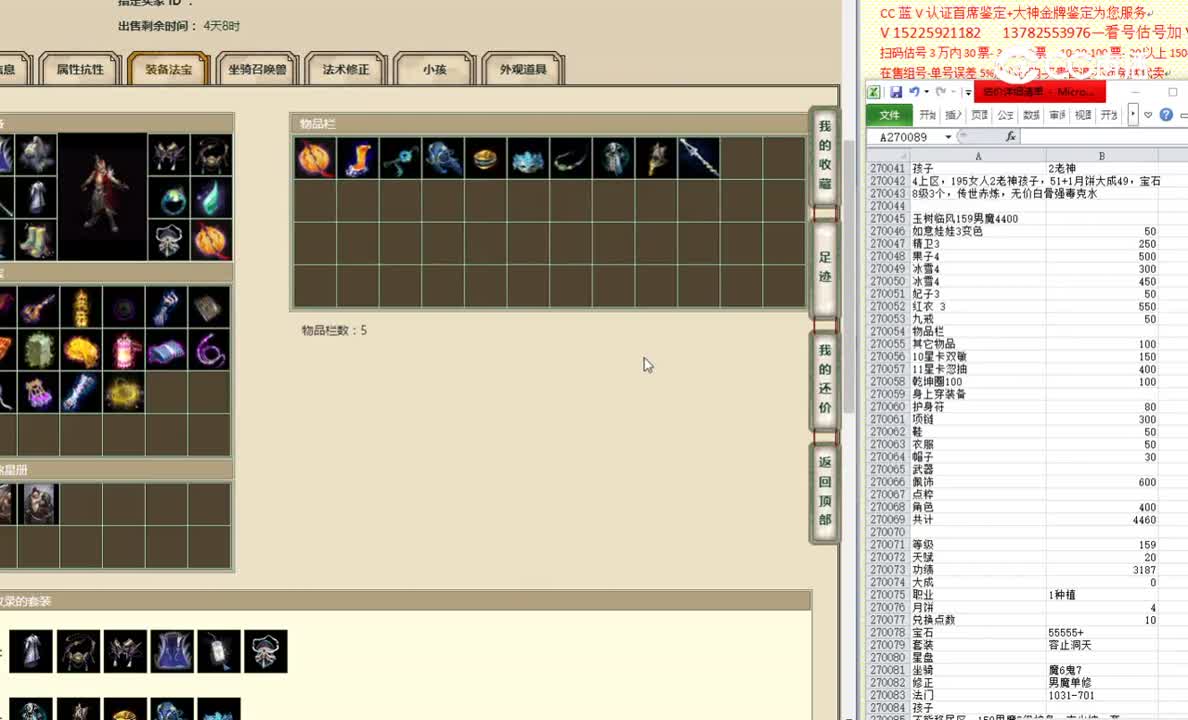Select the blue boot in item bar

(358, 158)
